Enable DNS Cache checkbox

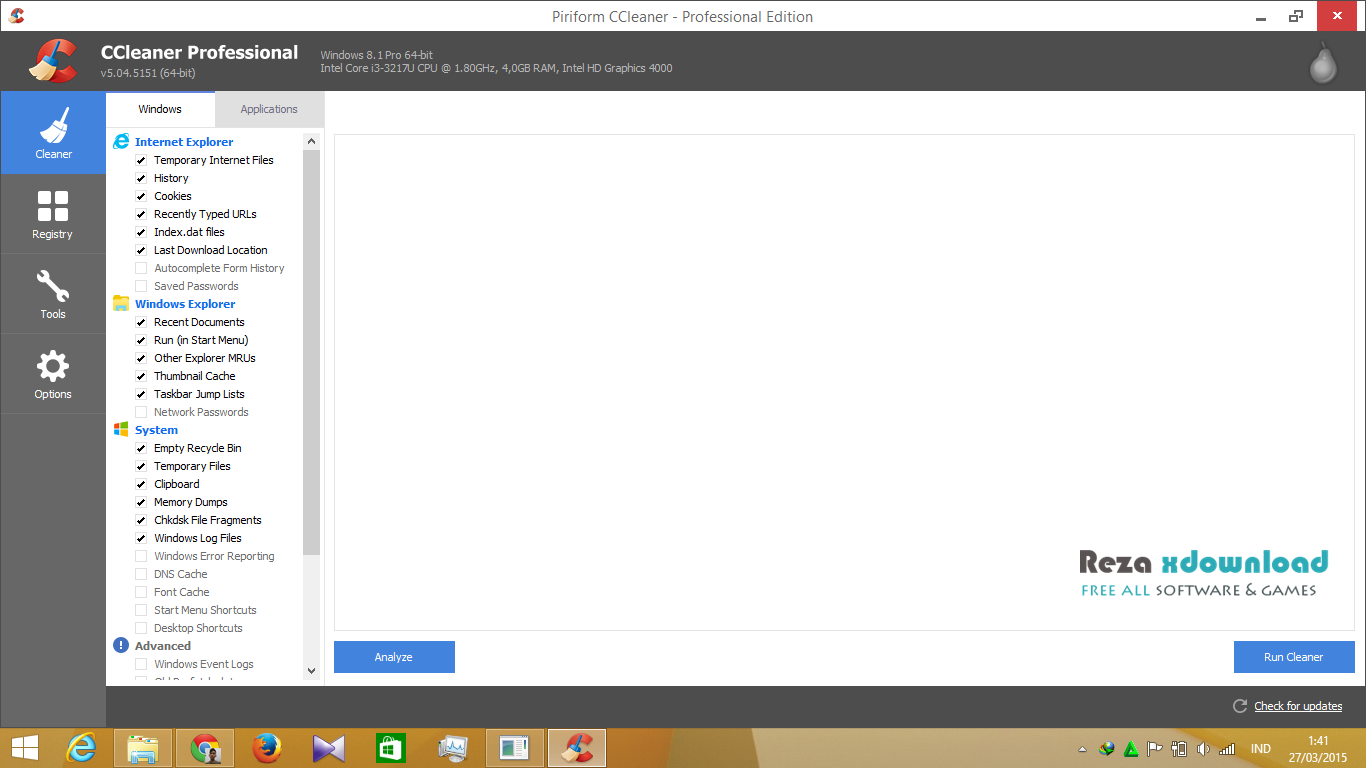pyautogui.click(x=141, y=574)
